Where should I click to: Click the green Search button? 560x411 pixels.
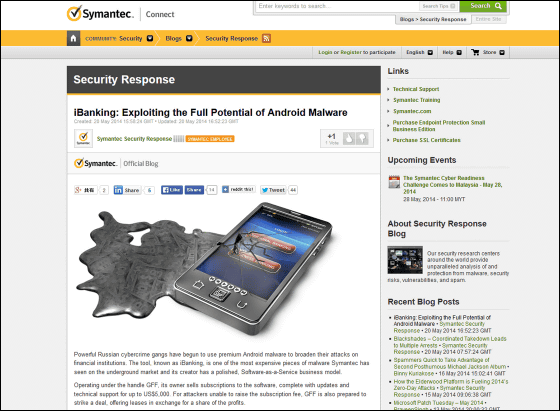(485, 6)
